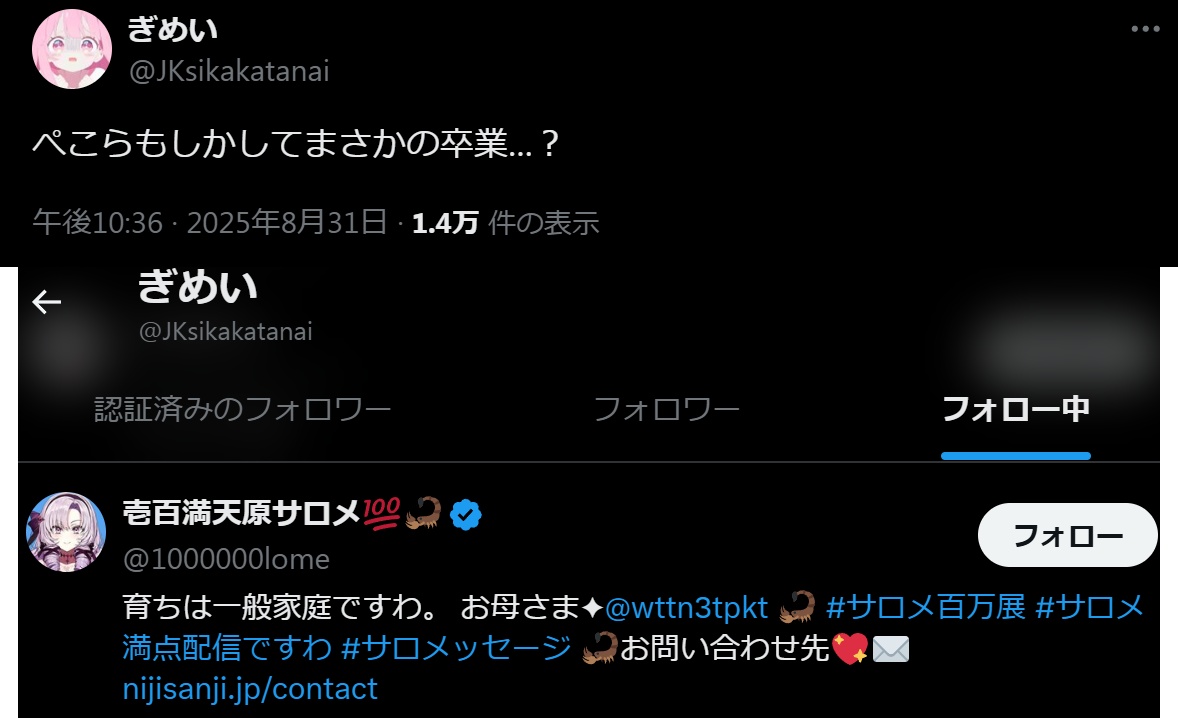
Task: Click the 1.4万 件の表示 view count
Action: pos(506,222)
